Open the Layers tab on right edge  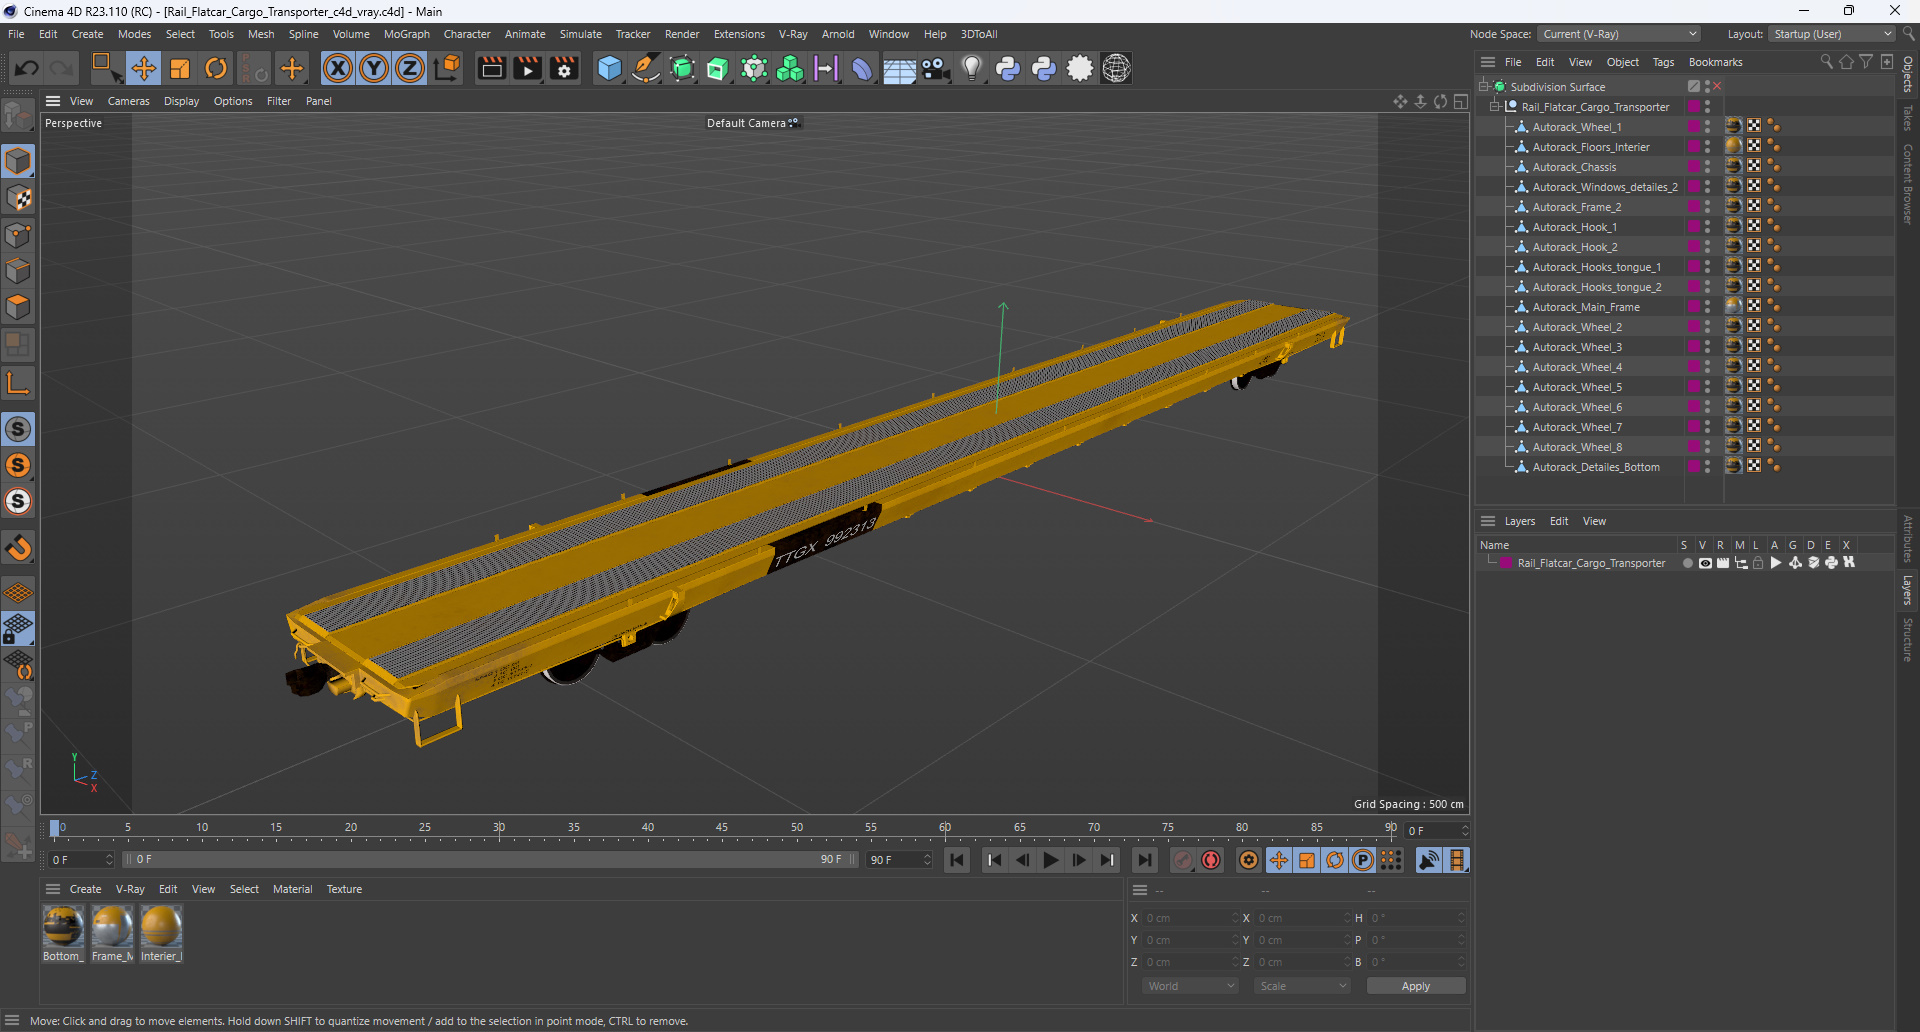[x=1908, y=590]
